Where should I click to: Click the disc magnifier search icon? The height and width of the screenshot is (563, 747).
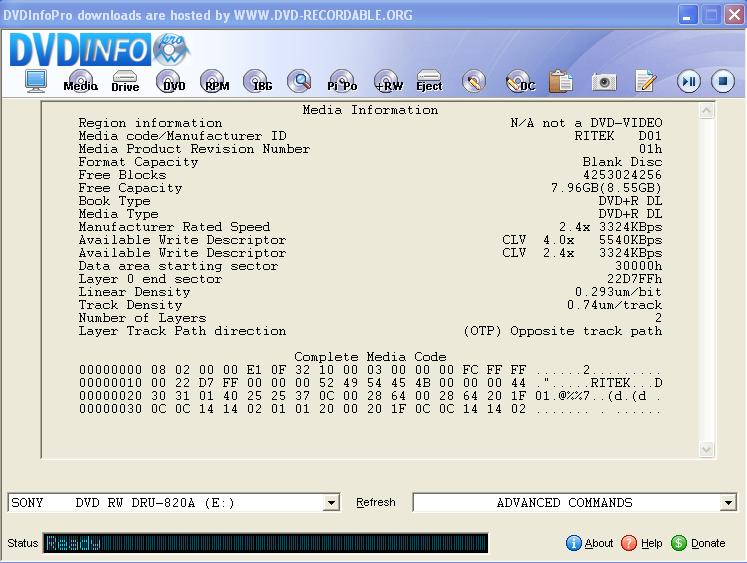pos(299,81)
